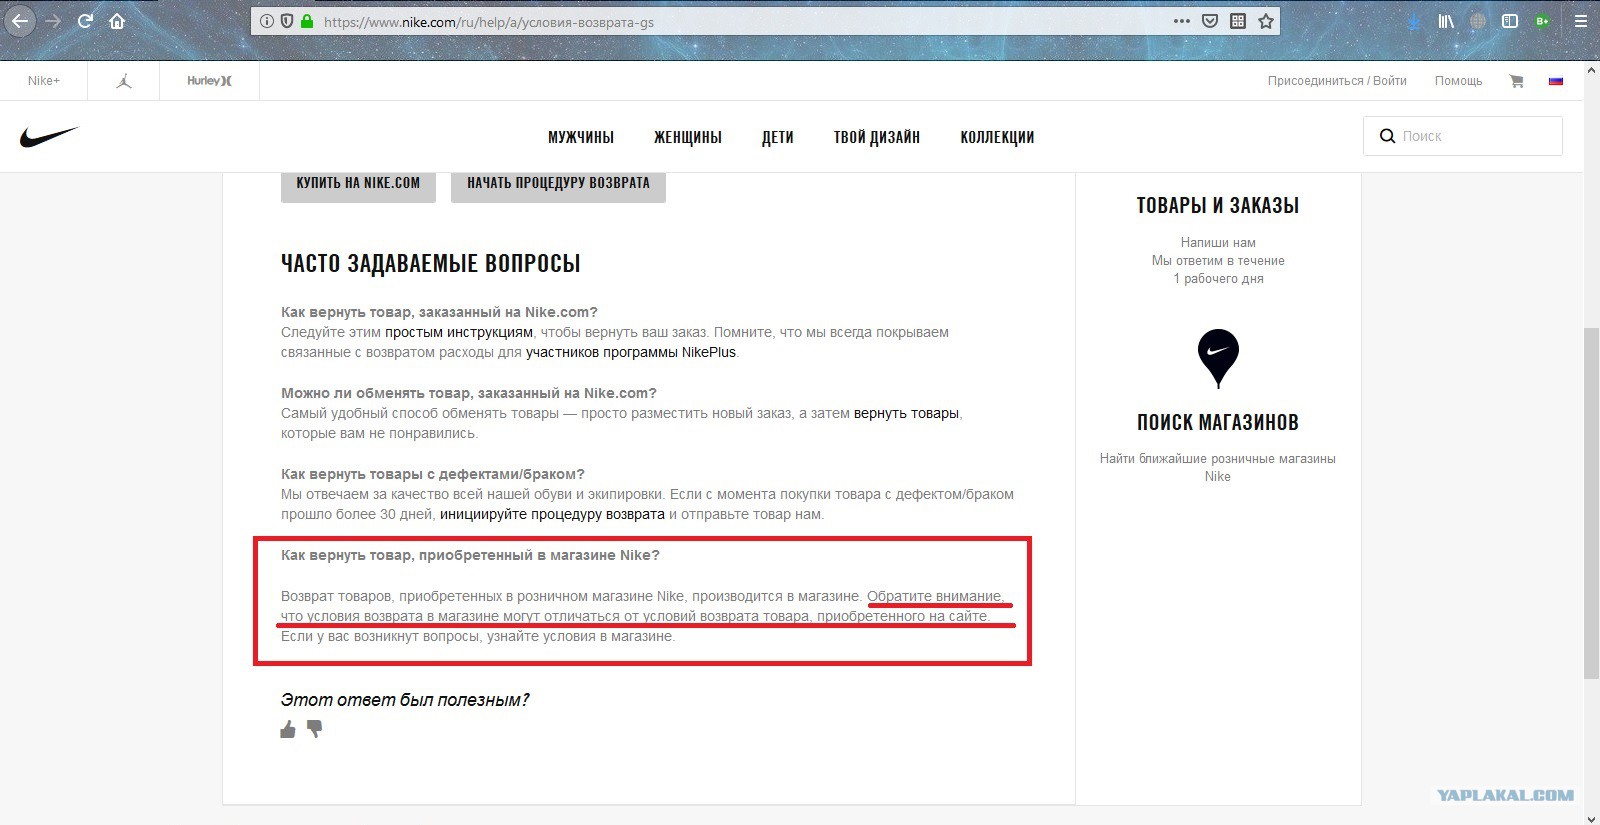Open the browser downloads arrow

pyautogui.click(x=1414, y=21)
